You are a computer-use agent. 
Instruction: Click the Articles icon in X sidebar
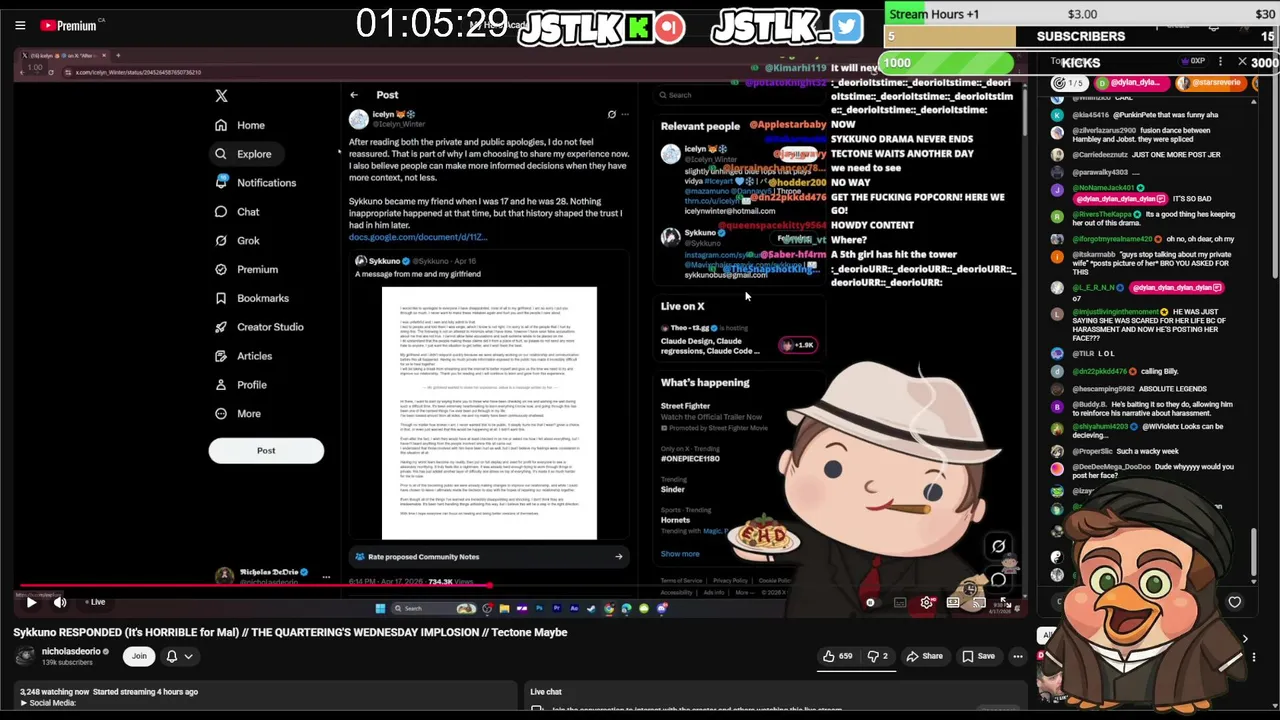click(221, 356)
